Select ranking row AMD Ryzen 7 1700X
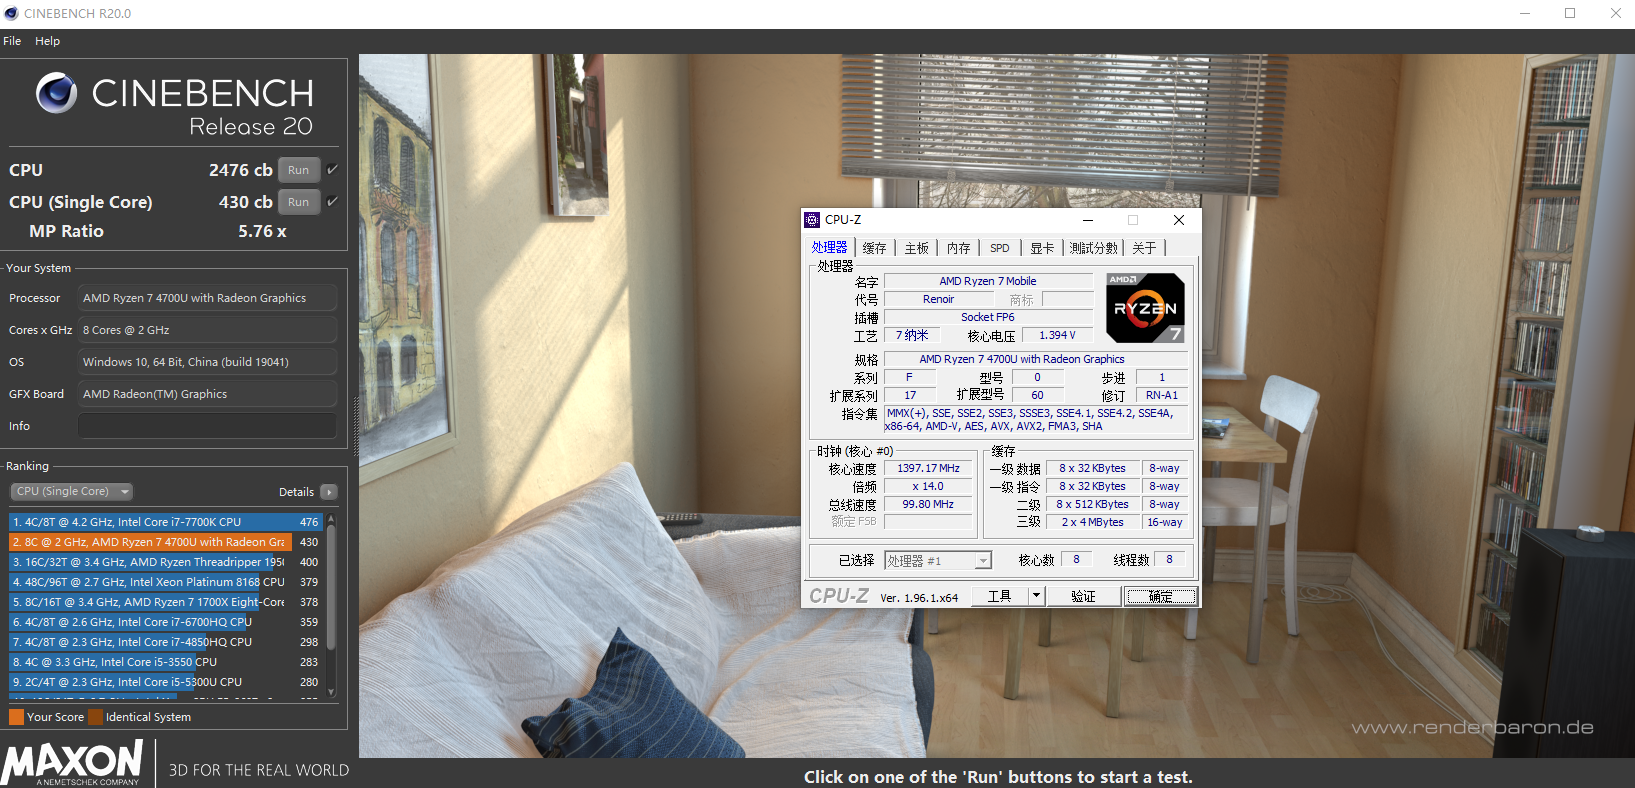Viewport: 1635px width, 788px height. [x=166, y=602]
